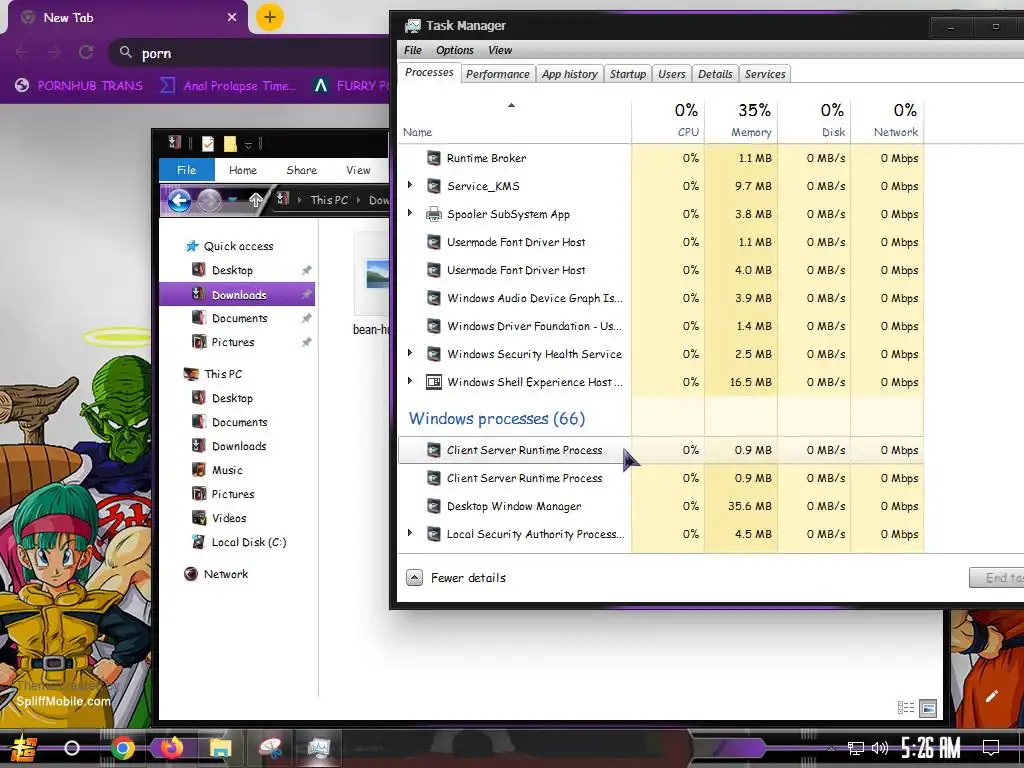The height and width of the screenshot is (768, 1024).
Task: Sort processes by the CPU column
Action: click(668, 119)
